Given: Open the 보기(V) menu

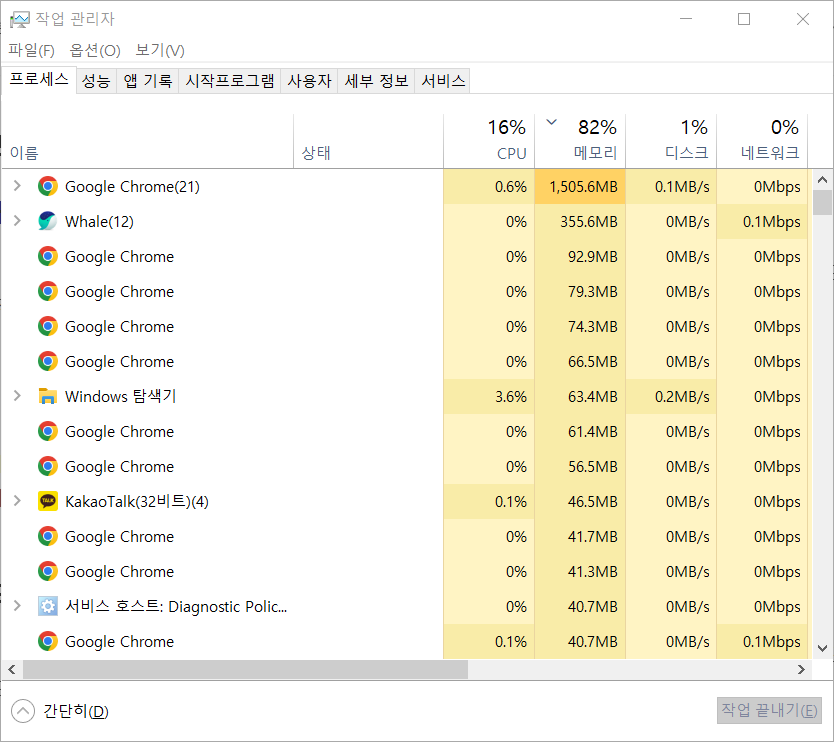Looking at the screenshot, I should (160, 51).
